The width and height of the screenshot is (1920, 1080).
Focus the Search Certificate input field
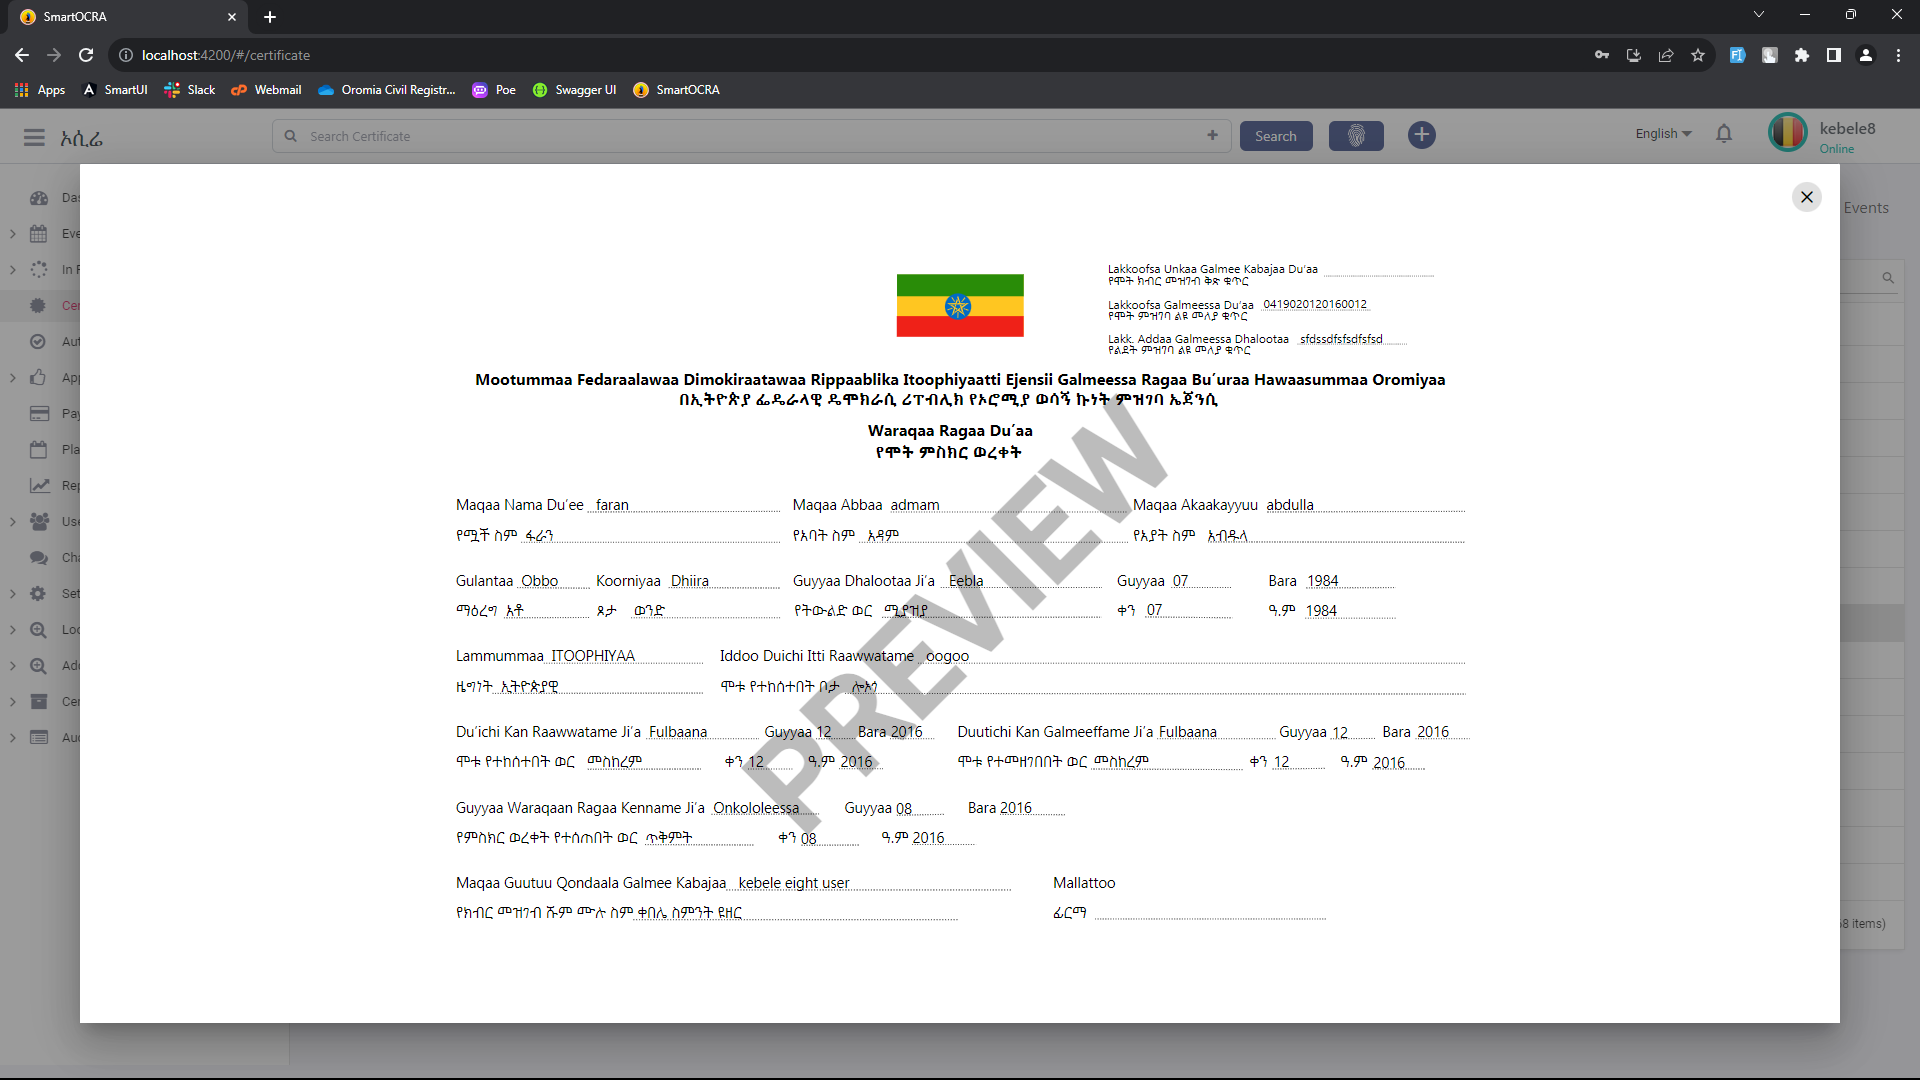pos(750,136)
